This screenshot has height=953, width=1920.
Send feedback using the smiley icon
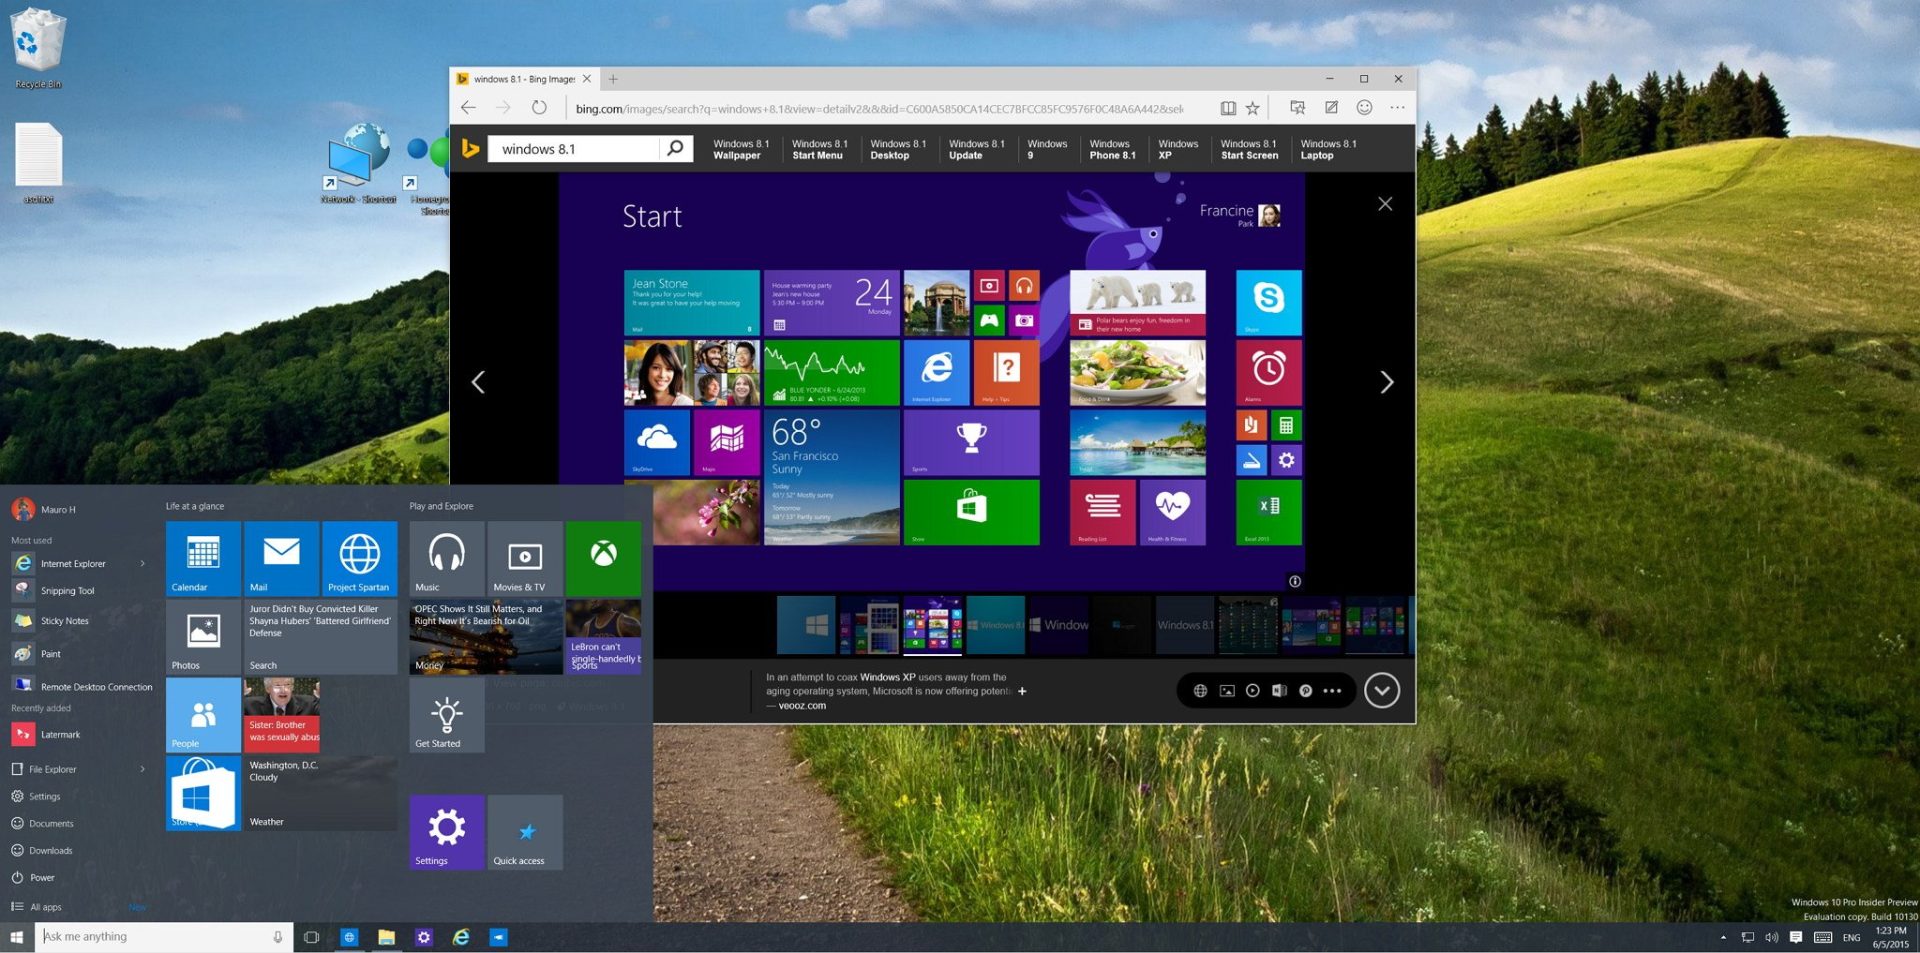pyautogui.click(x=1364, y=107)
